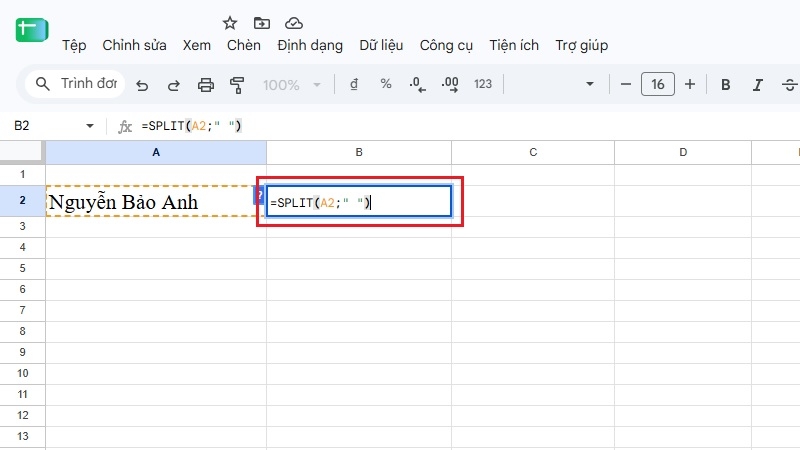Open the Tiện ích menu
Image resolution: width=800 pixels, height=450 pixels.
point(514,45)
